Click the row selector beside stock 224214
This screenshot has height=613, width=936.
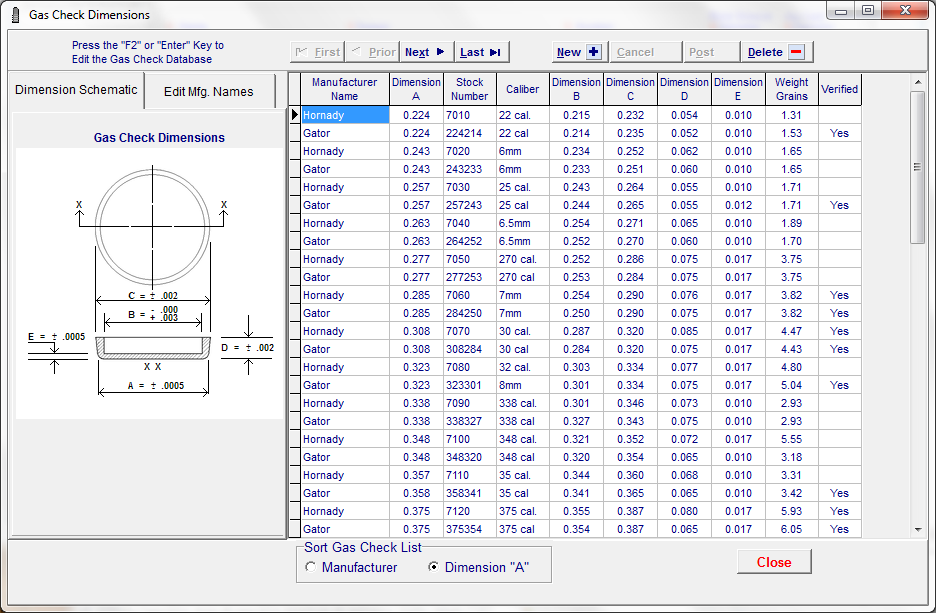tap(294, 133)
